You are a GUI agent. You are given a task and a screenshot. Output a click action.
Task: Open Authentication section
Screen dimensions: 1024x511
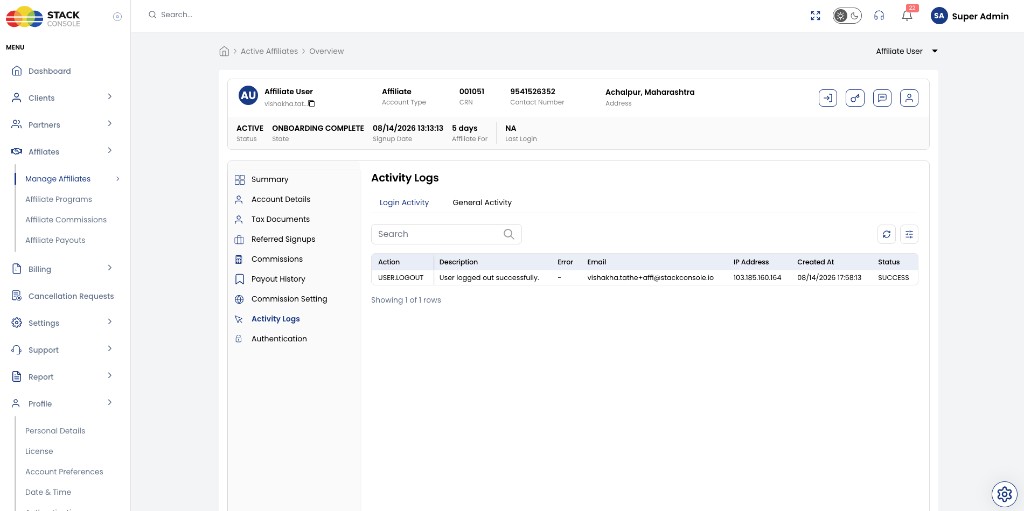pyautogui.click(x=270, y=338)
